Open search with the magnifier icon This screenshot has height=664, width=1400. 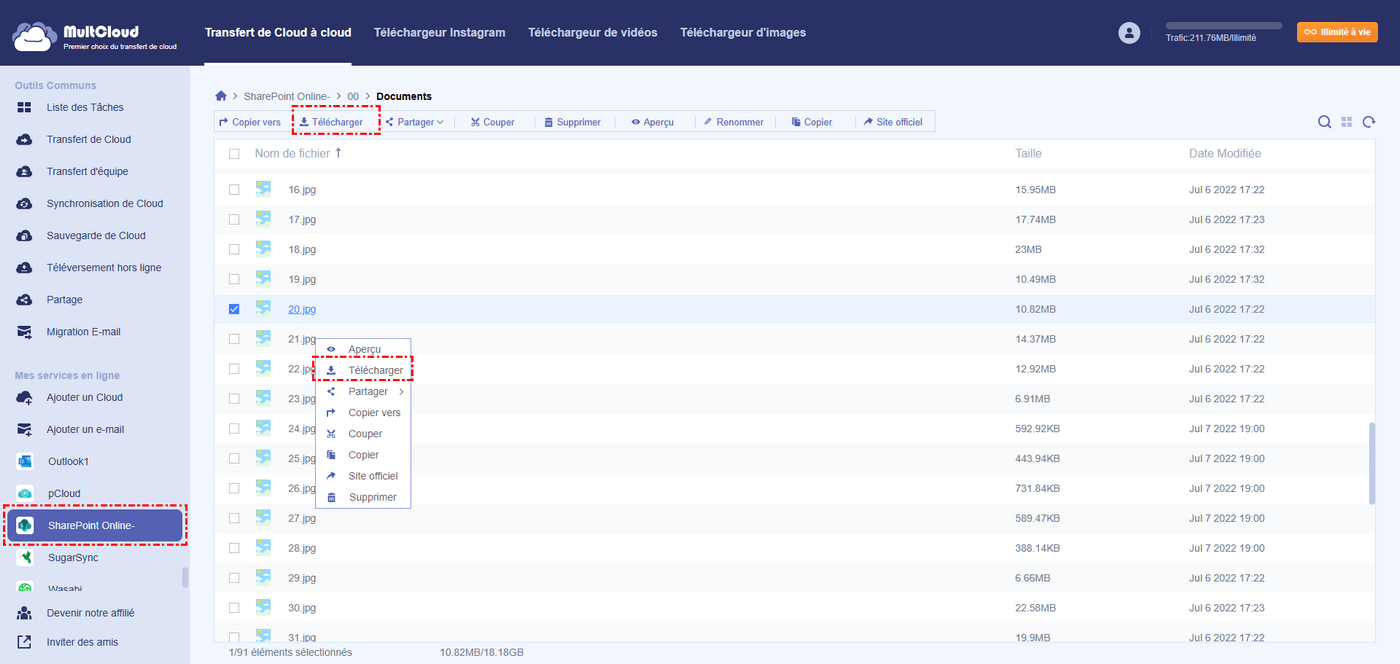tap(1324, 122)
